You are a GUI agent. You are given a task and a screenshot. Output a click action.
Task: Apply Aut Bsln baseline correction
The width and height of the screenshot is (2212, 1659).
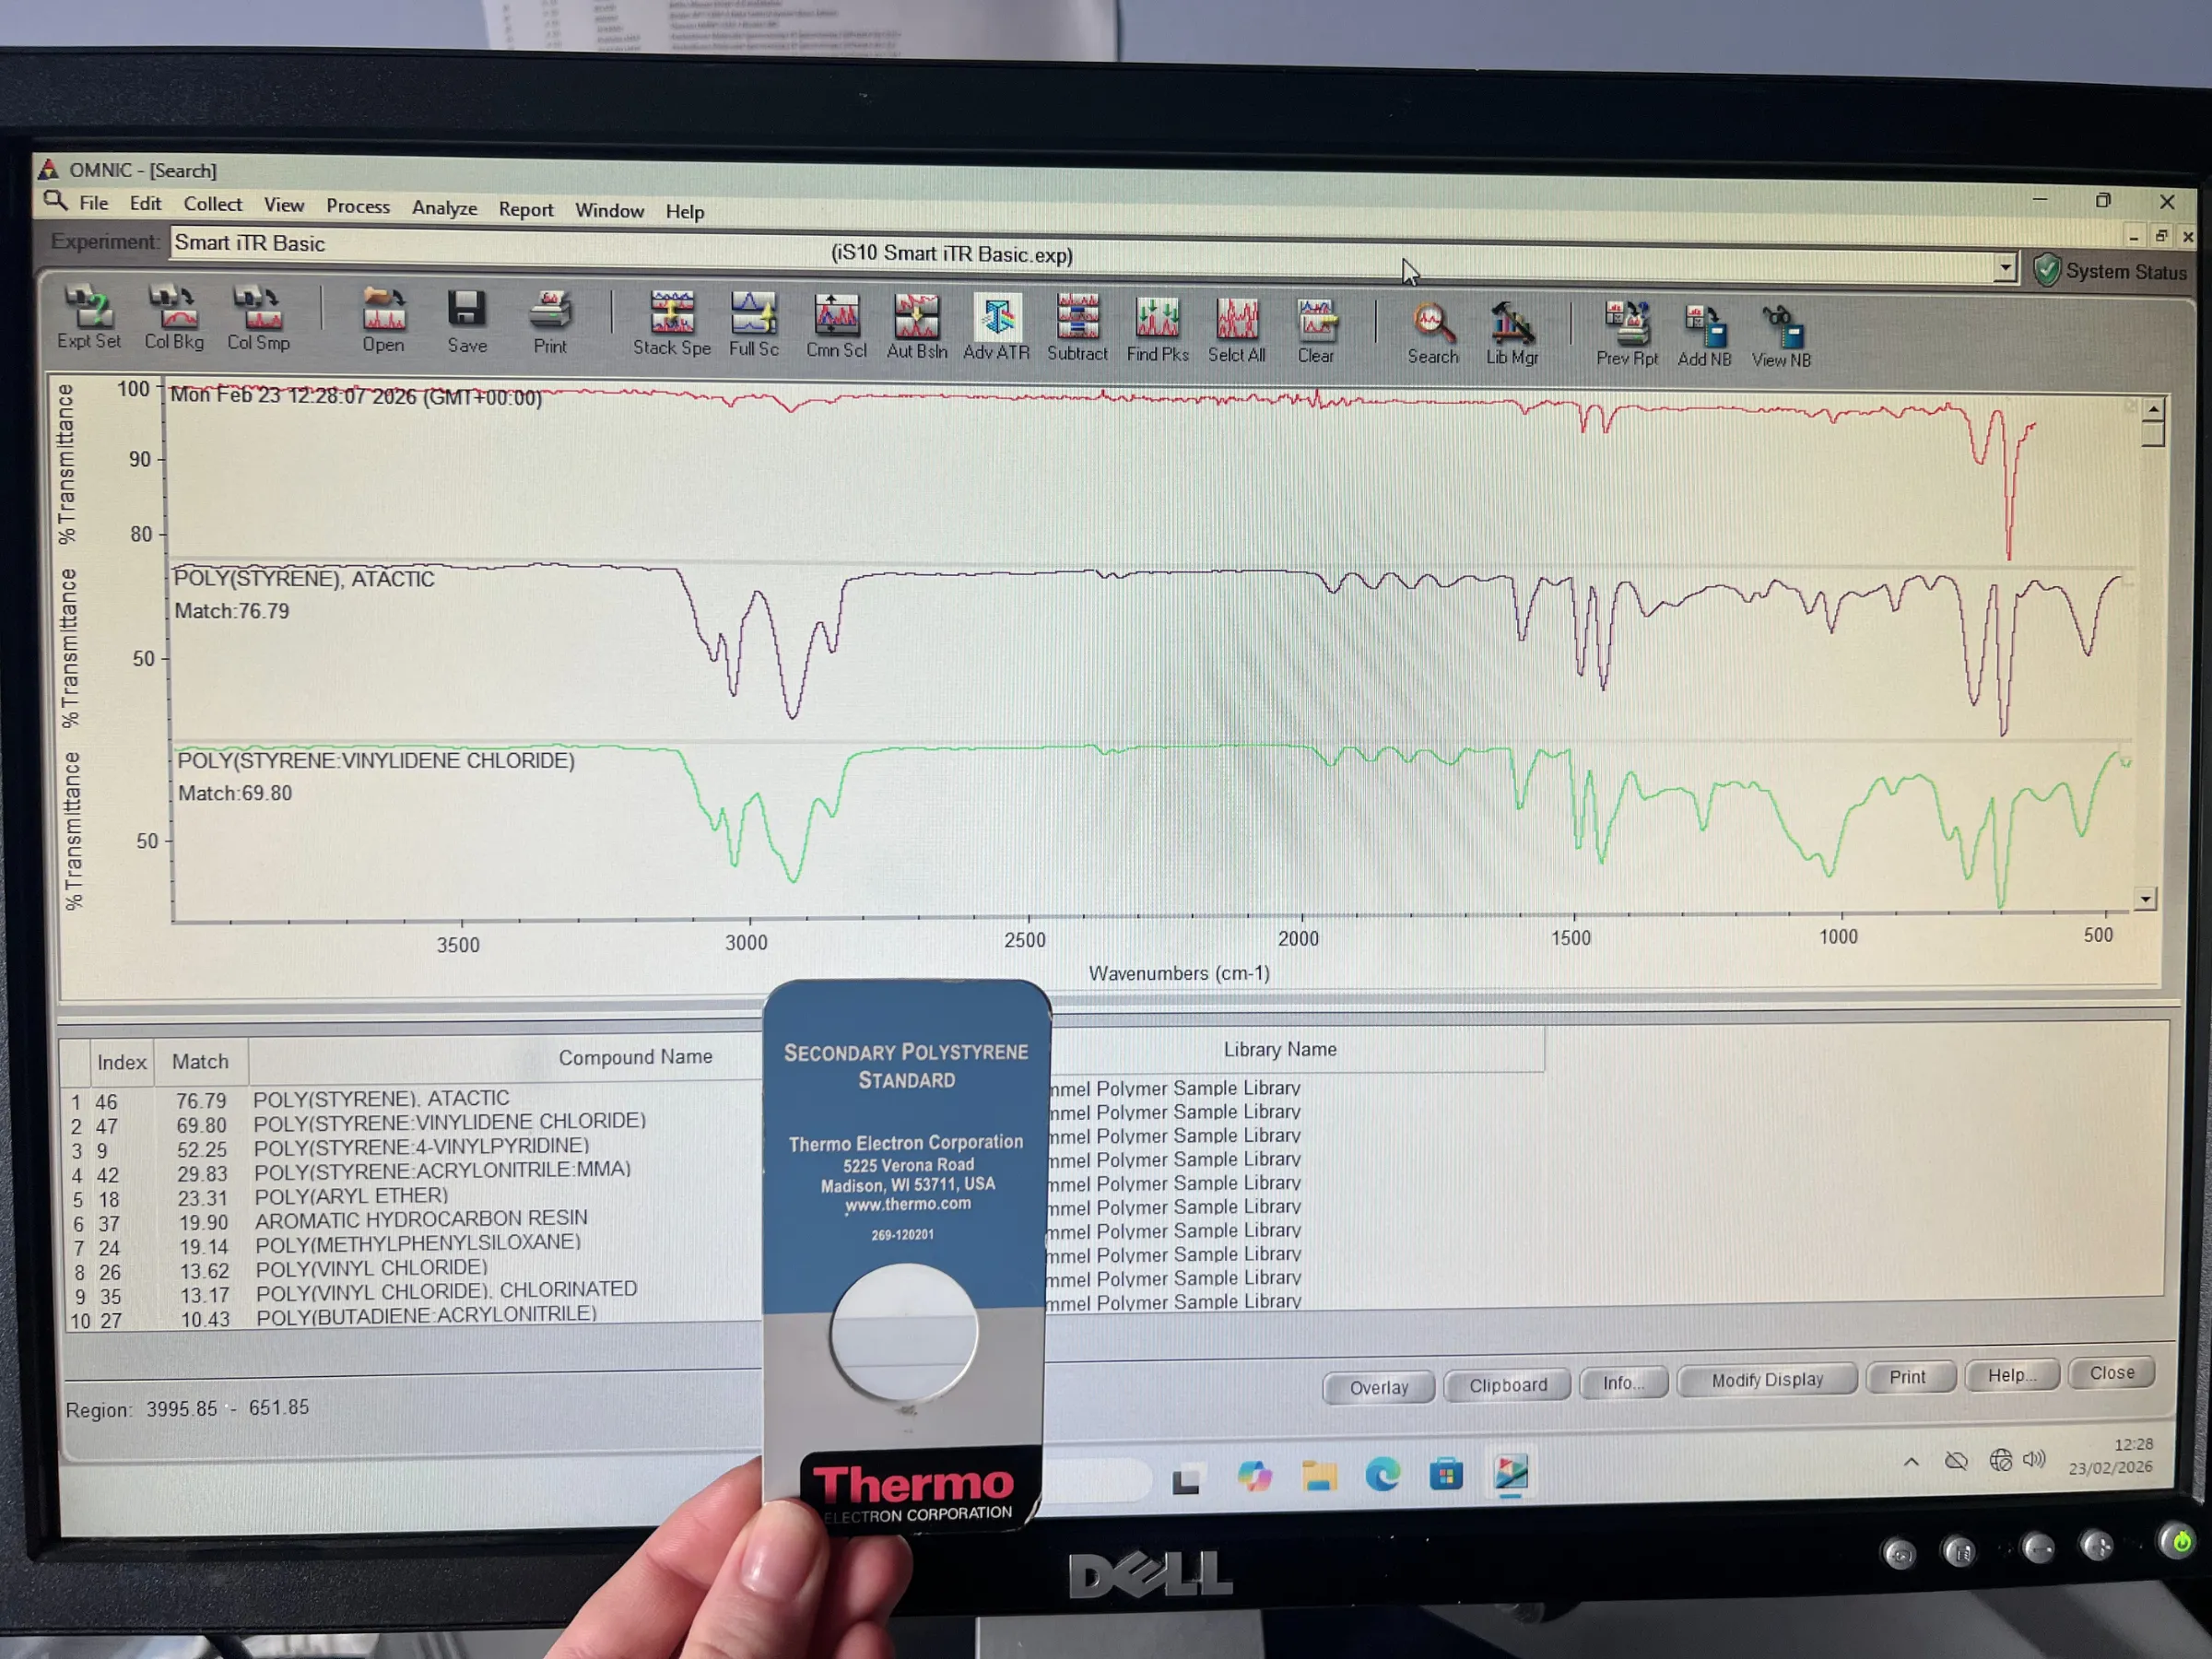coord(916,327)
